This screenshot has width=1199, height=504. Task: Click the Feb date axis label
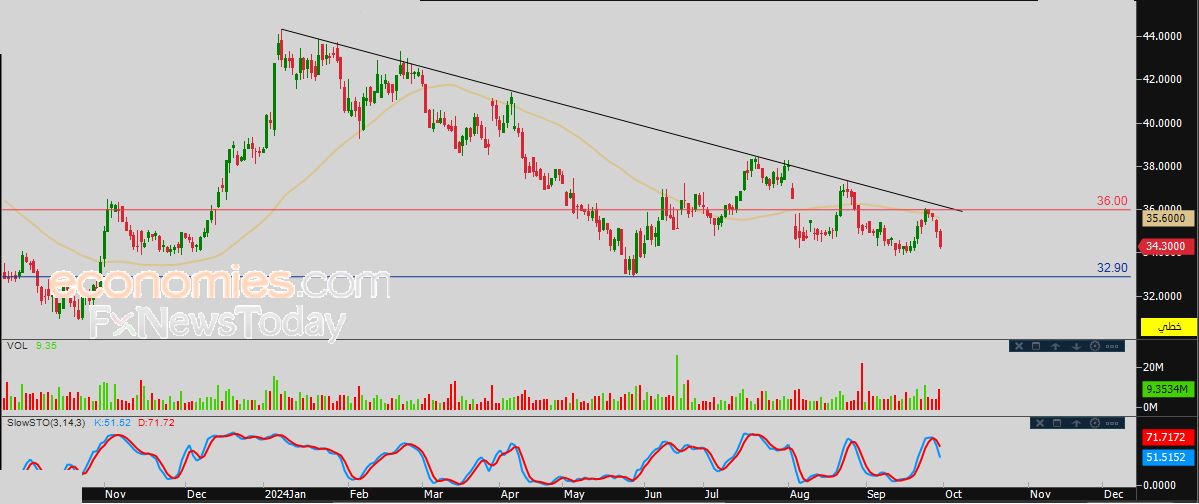click(359, 495)
